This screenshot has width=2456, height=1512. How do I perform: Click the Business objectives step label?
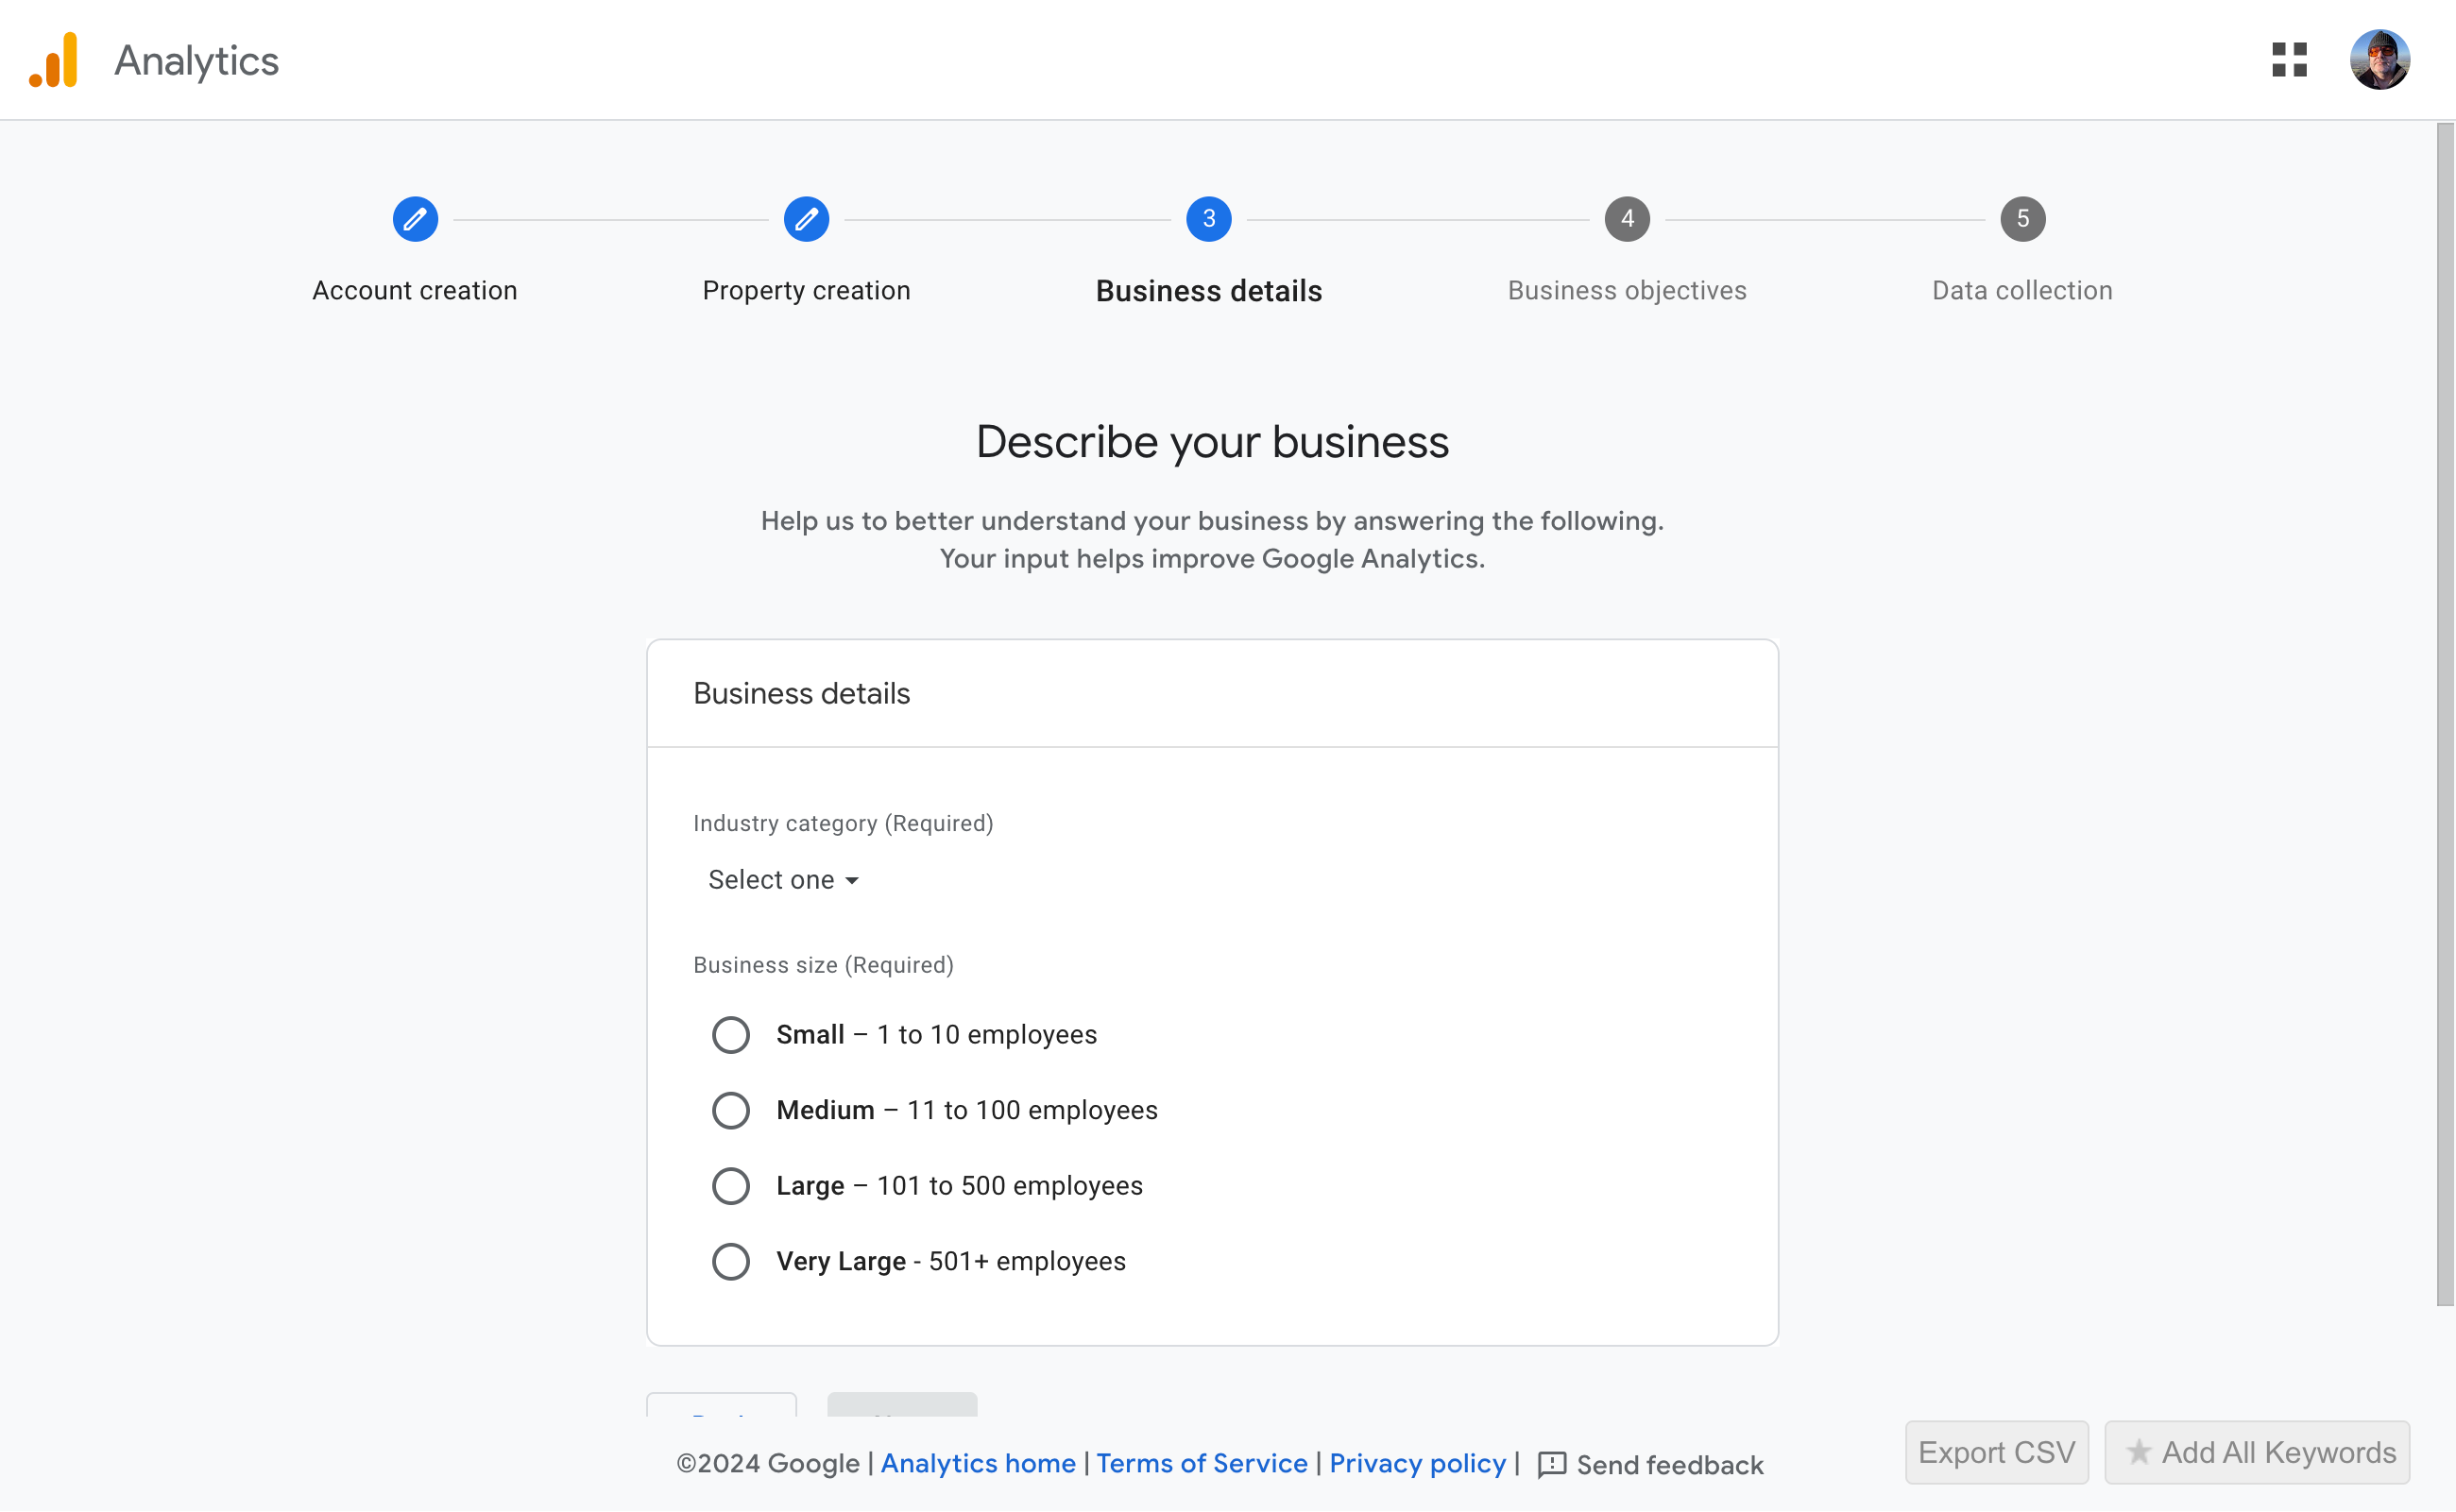[x=1627, y=290]
